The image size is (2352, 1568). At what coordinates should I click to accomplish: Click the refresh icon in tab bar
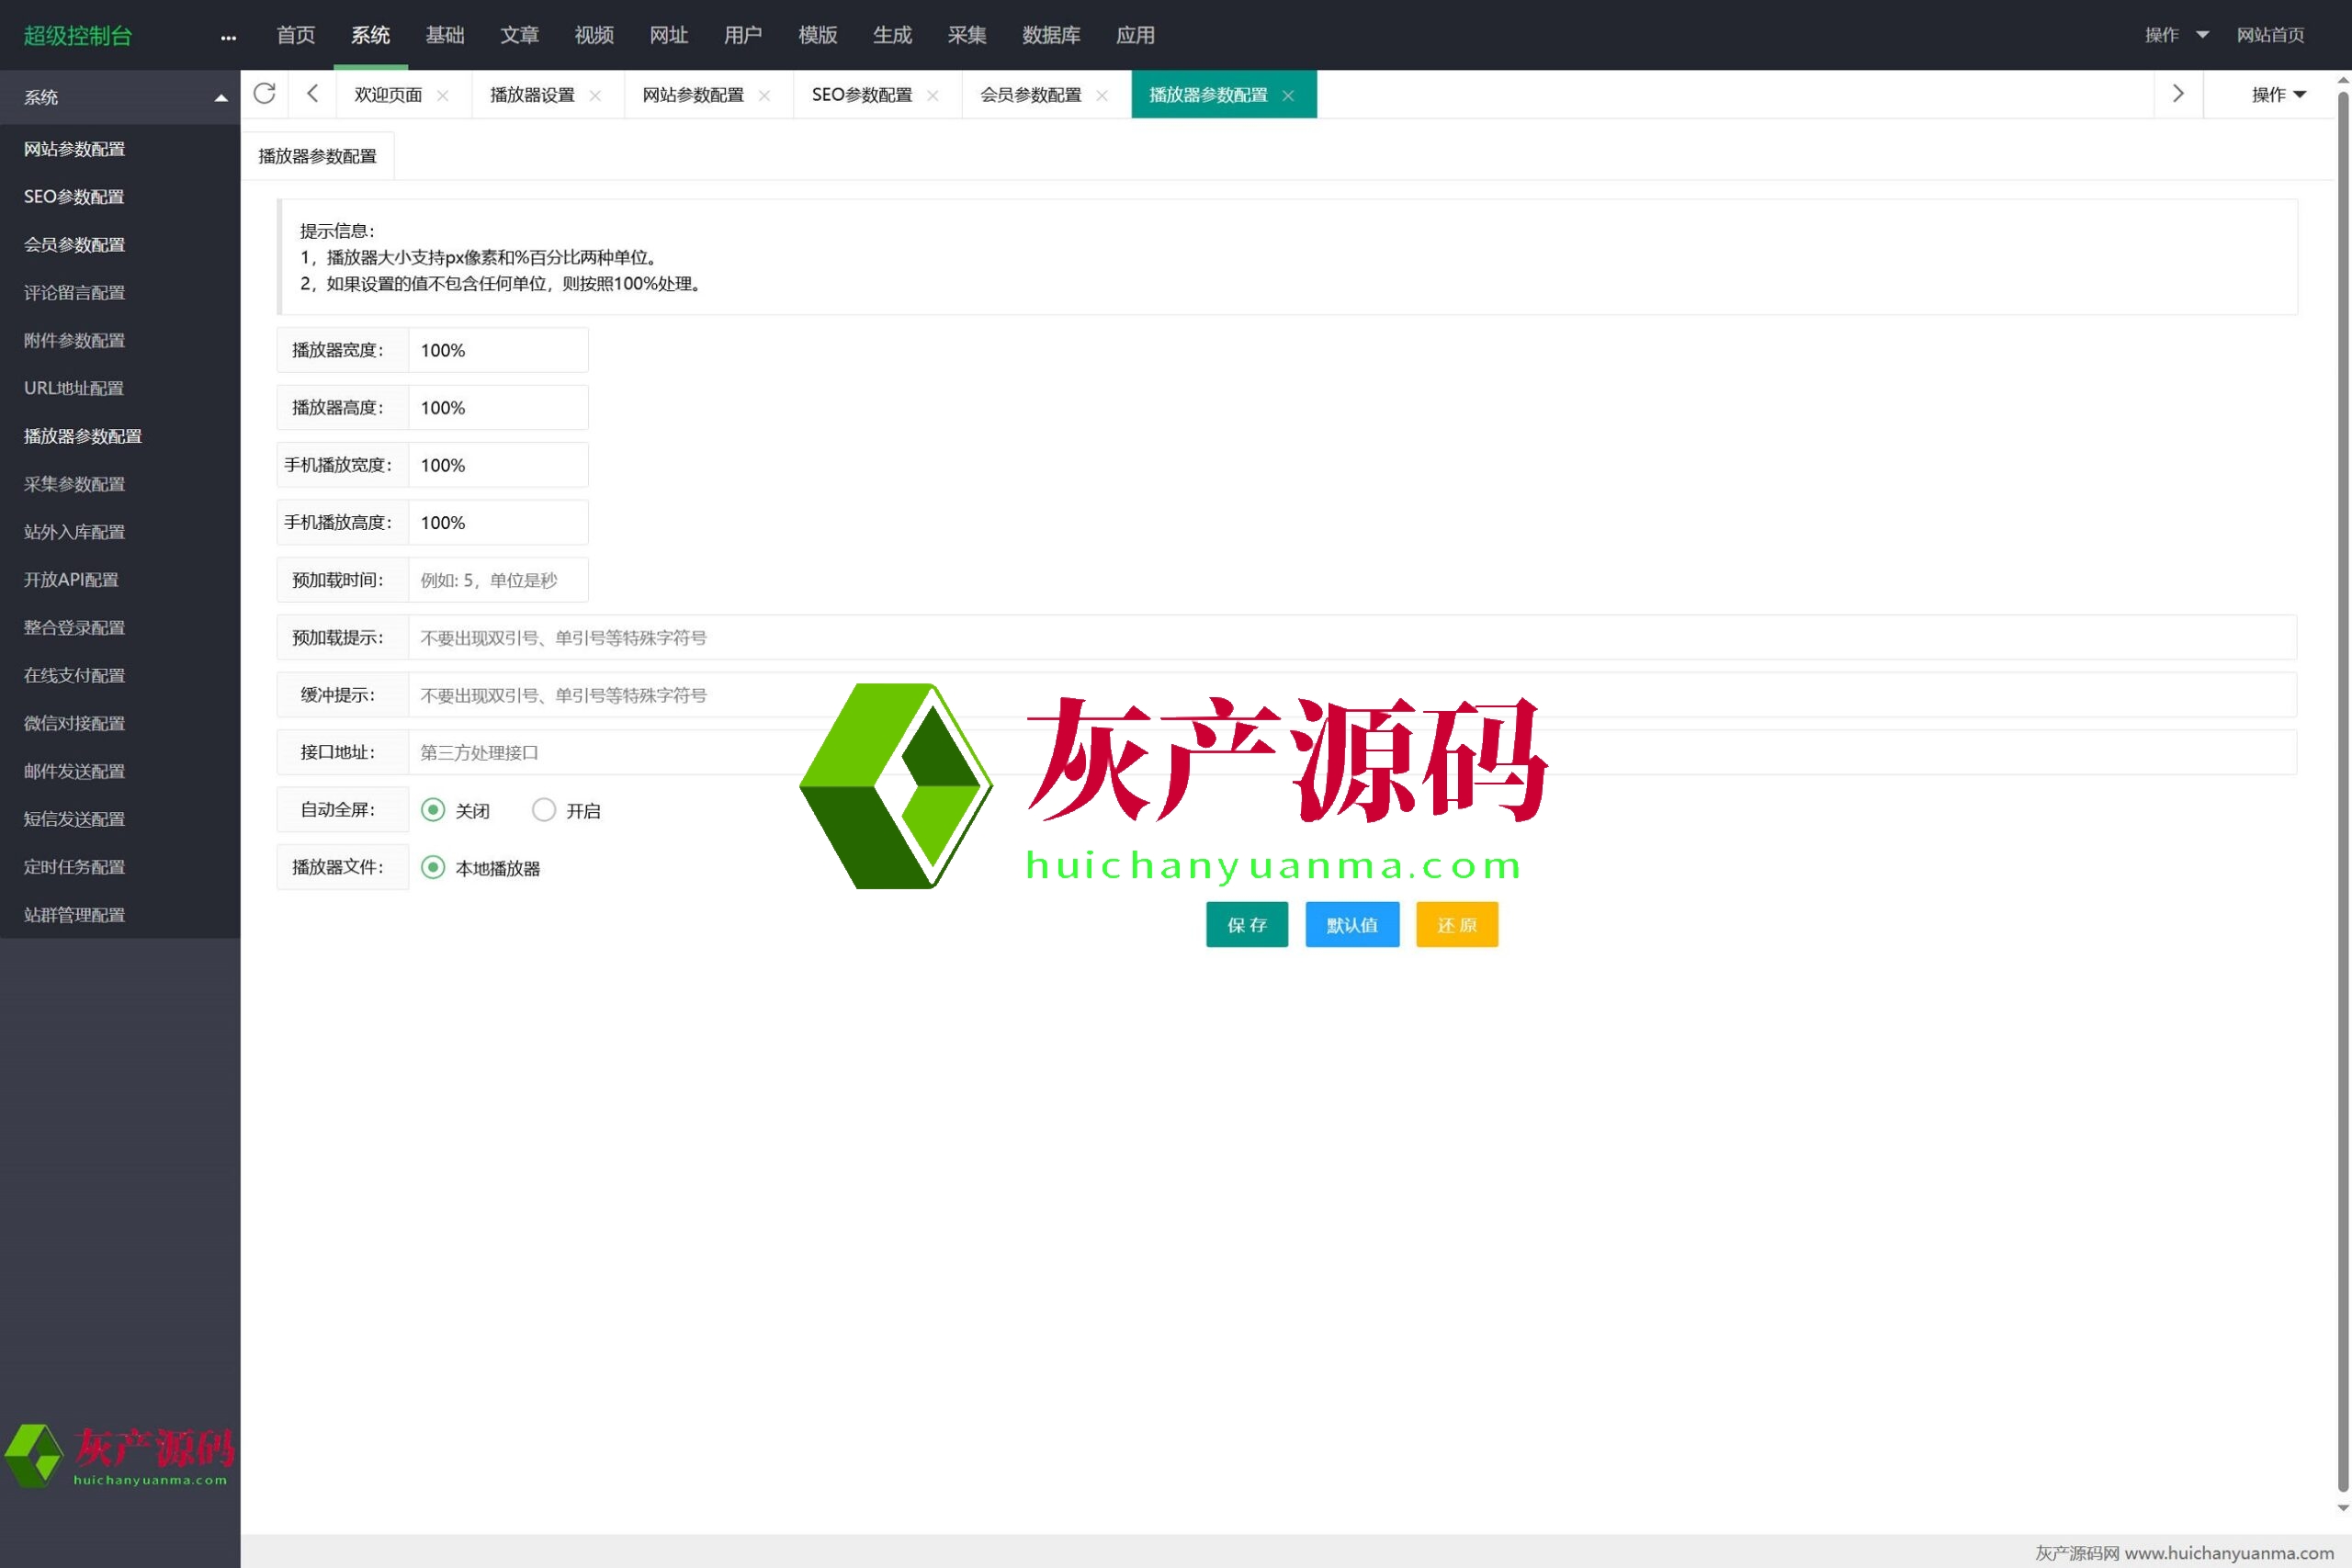click(264, 94)
